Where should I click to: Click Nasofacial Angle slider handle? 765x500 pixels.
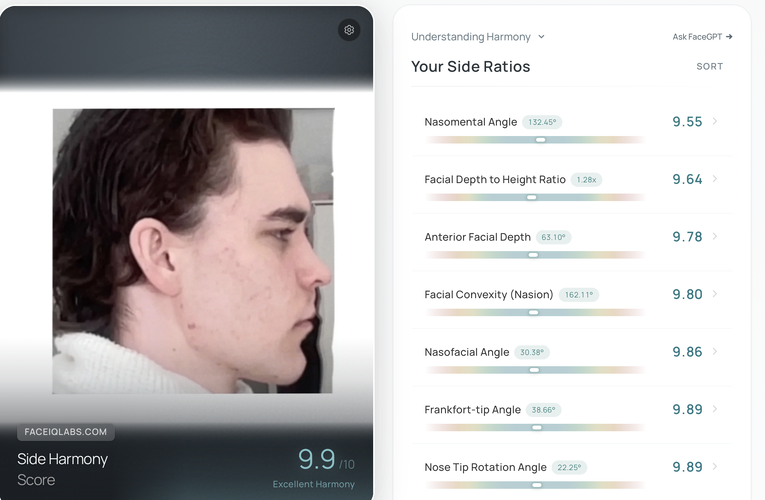(x=535, y=370)
